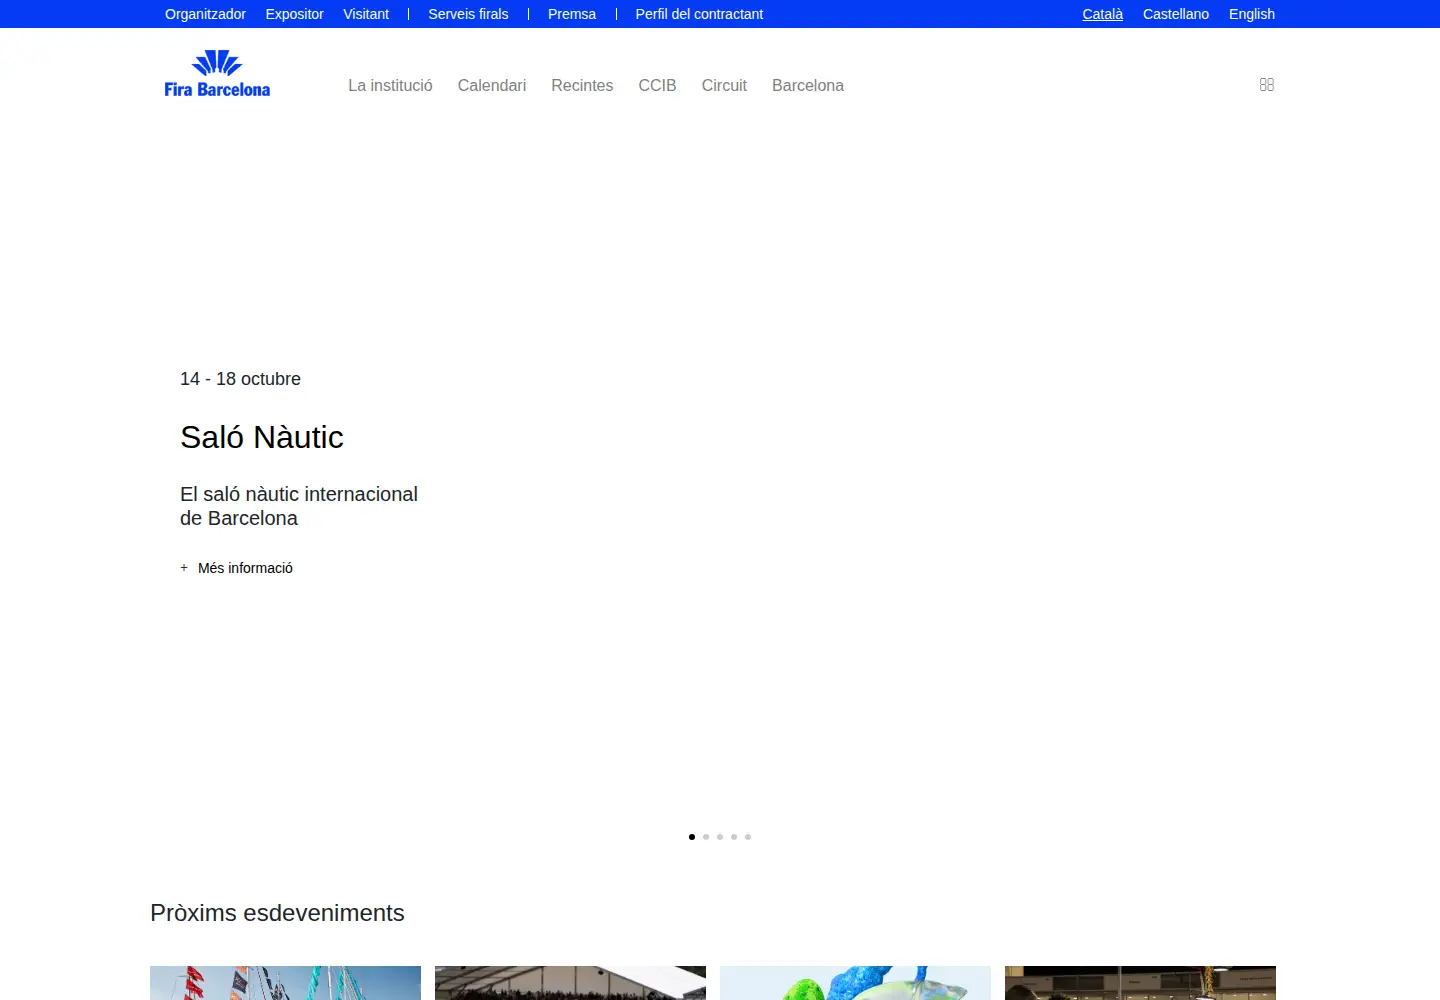This screenshot has height=1000, width=1440.
Task: Open Perfil del contractant link
Action: pos(699,14)
